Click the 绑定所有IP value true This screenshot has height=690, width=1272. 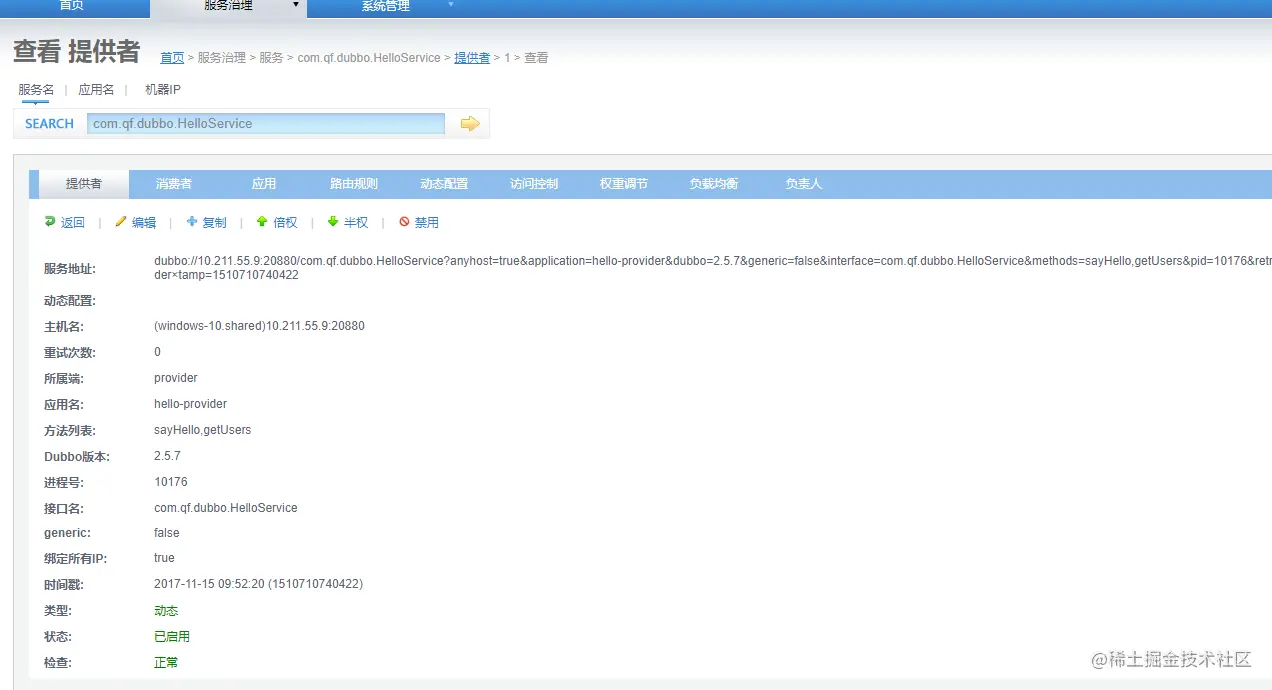click(x=164, y=558)
